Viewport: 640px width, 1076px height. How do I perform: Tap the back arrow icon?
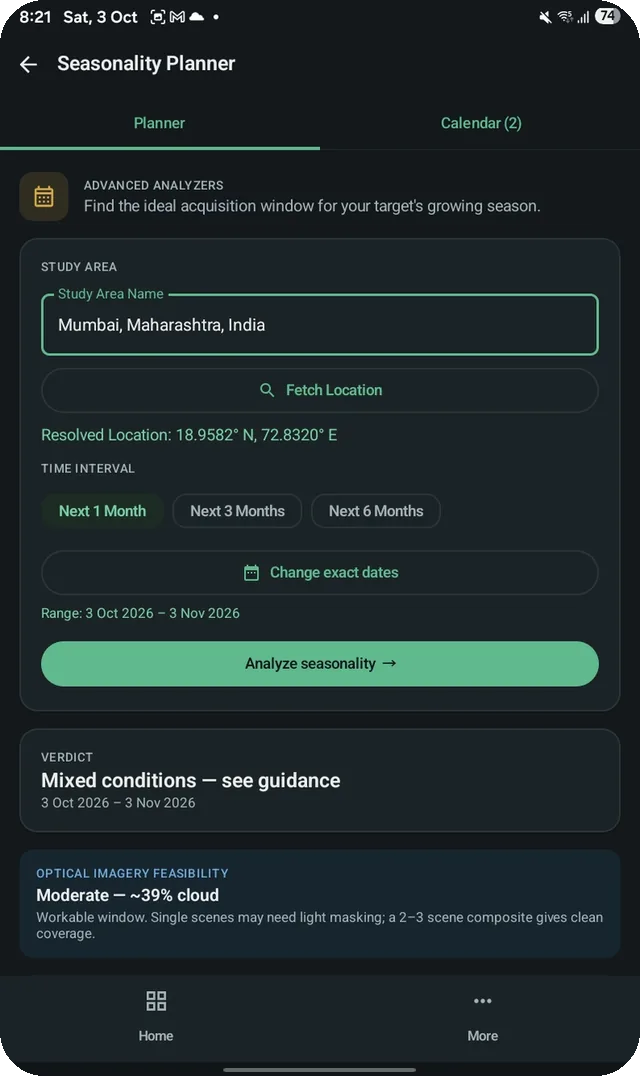29,64
